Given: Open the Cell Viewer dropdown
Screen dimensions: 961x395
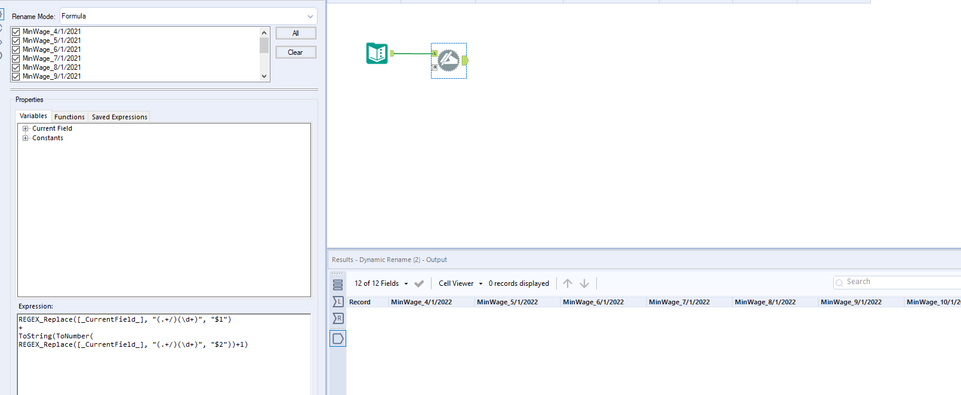Looking at the screenshot, I should pyautogui.click(x=460, y=283).
